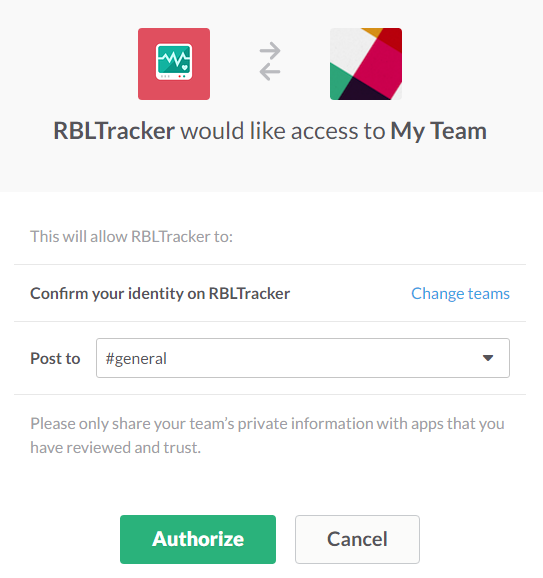Click the green heart-monitor screen graphic

coord(174,59)
